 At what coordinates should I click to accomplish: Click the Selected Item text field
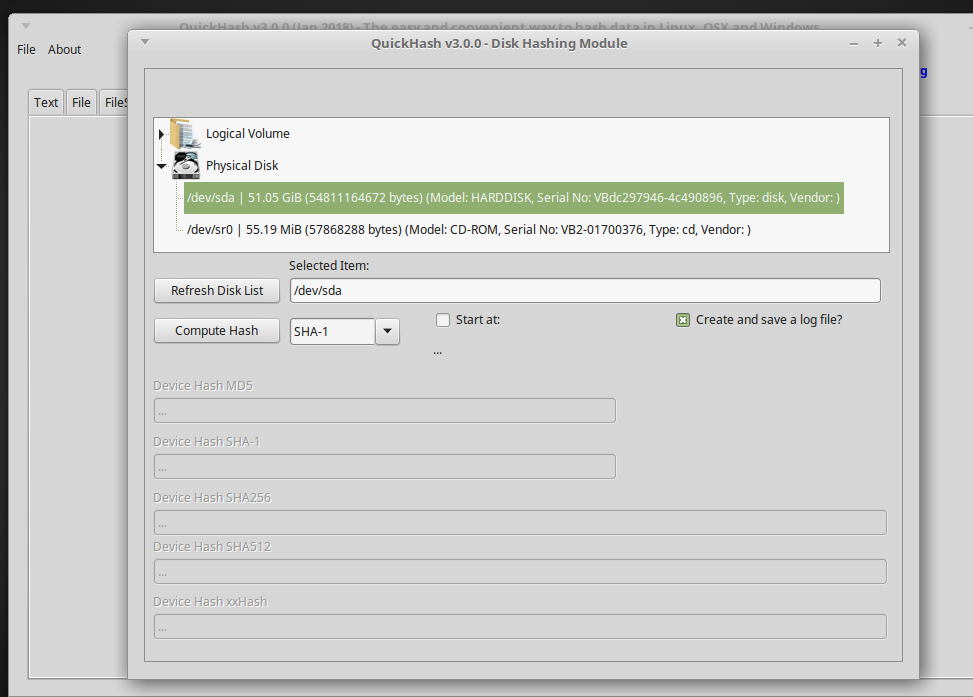pos(584,290)
